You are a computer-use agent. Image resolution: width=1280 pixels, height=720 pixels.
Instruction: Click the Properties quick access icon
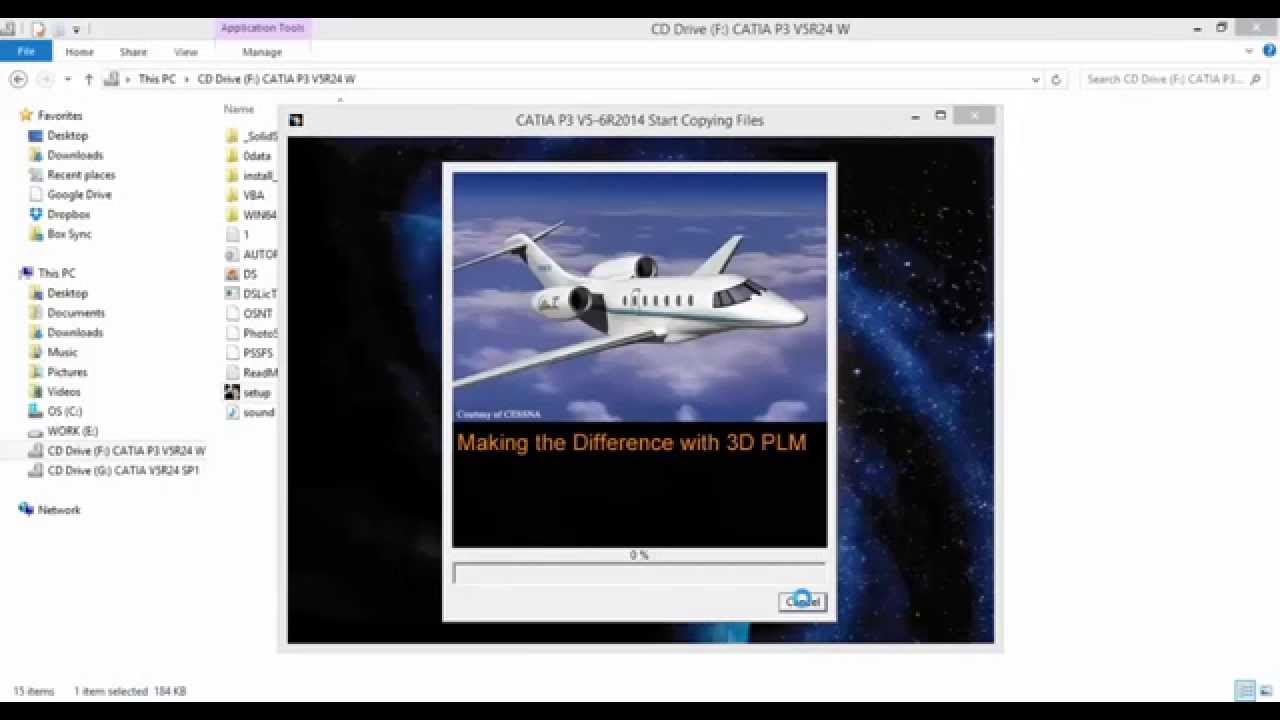(x=38, y=29)
